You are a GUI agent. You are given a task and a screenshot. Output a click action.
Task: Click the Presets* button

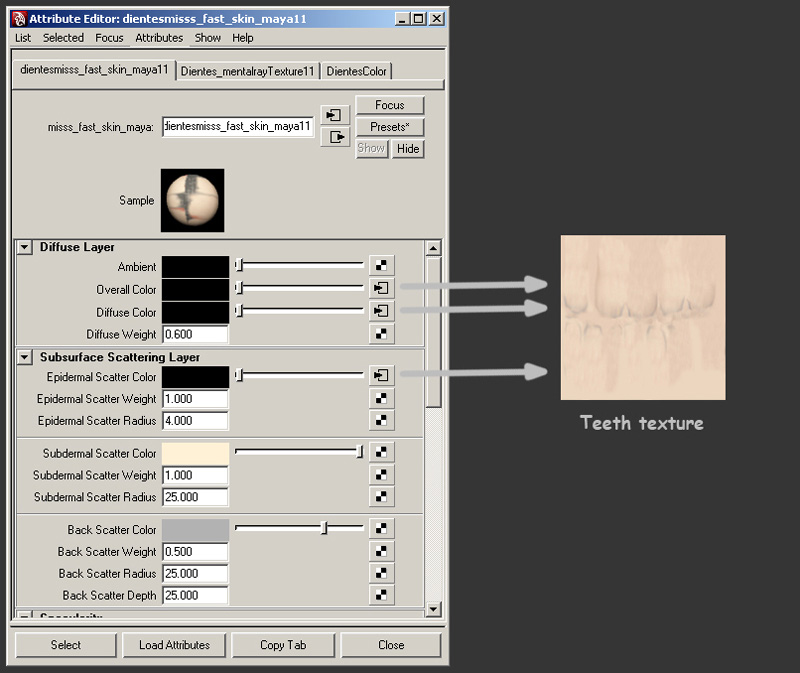390,127
